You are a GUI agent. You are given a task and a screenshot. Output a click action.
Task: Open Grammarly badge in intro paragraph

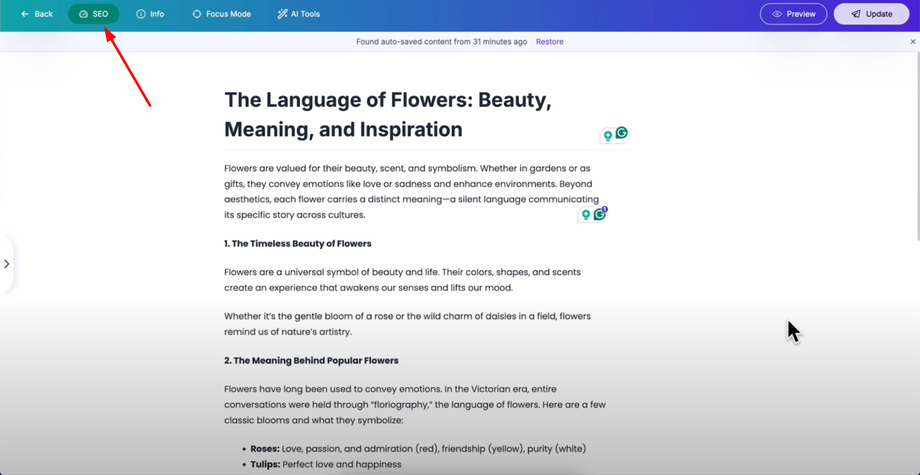[600, 214]
